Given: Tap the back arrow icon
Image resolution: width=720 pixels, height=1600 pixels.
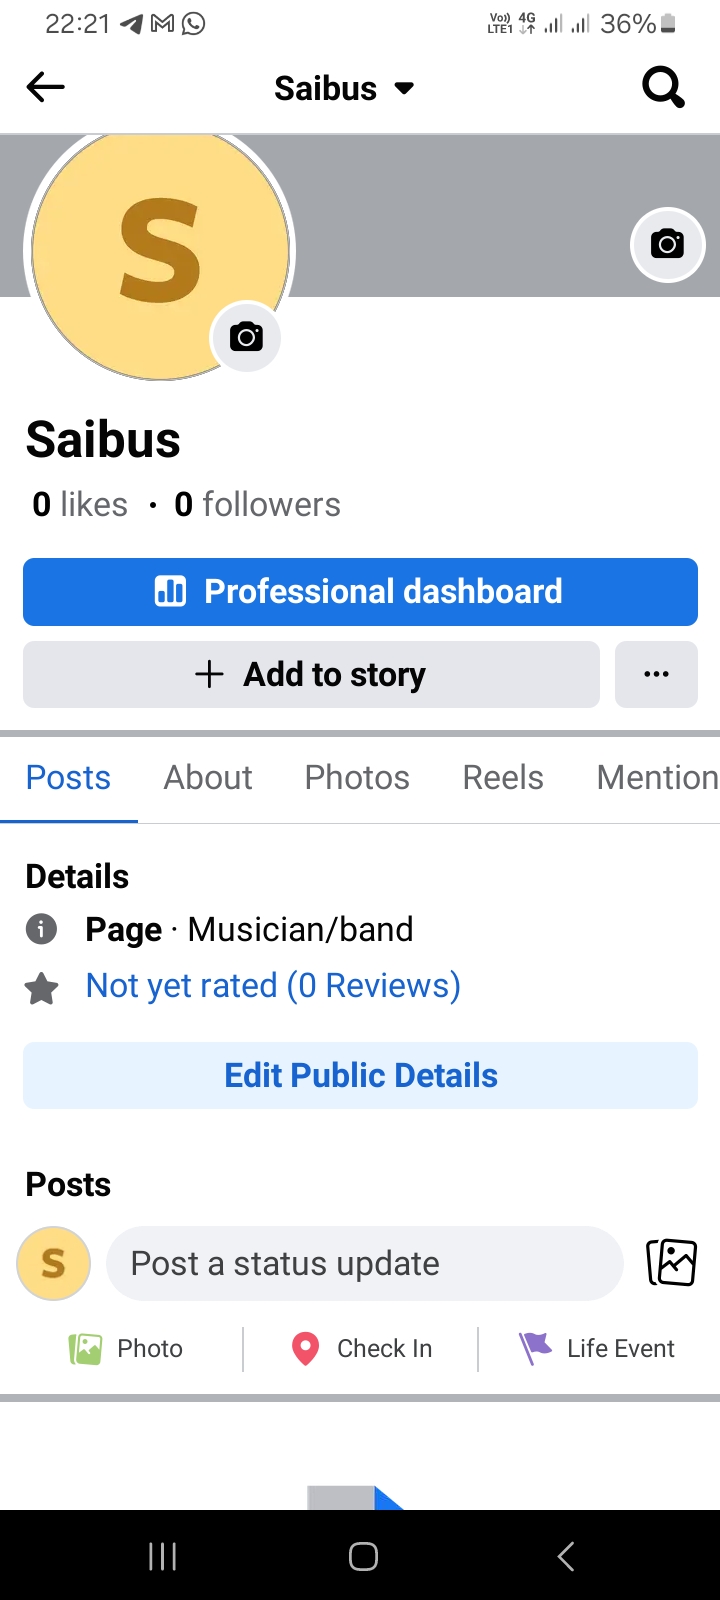Looking at the screenshot, I should point(45,88).
